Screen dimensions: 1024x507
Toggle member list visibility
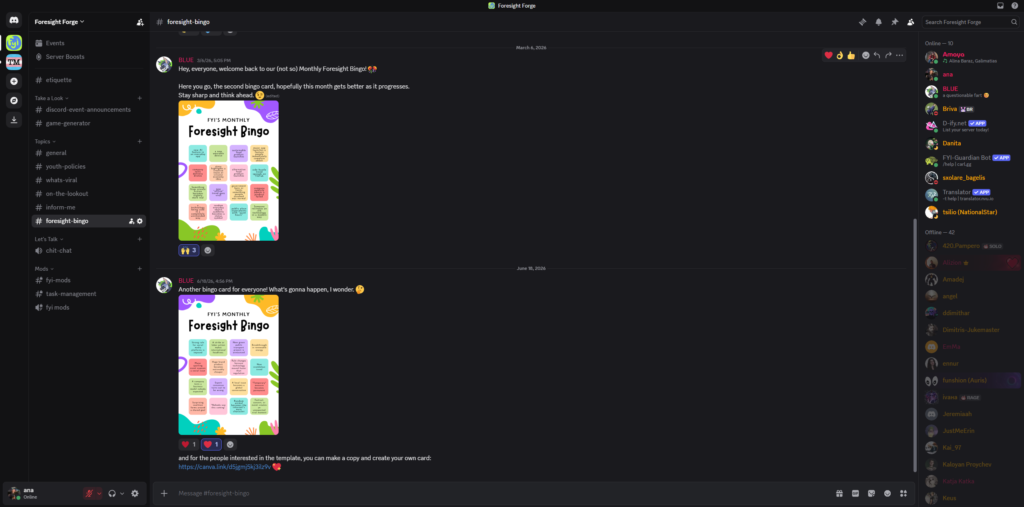(x=911, y=22)
